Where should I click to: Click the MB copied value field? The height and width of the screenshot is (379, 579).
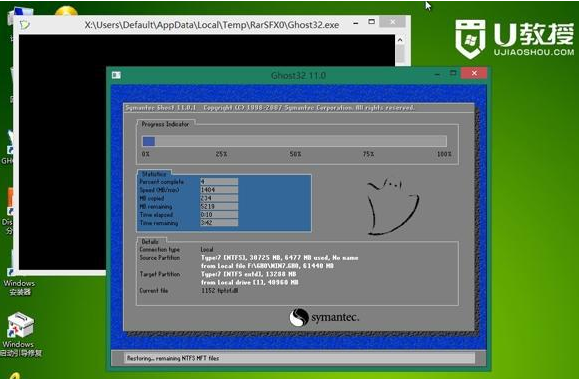(x=219, y=198)
